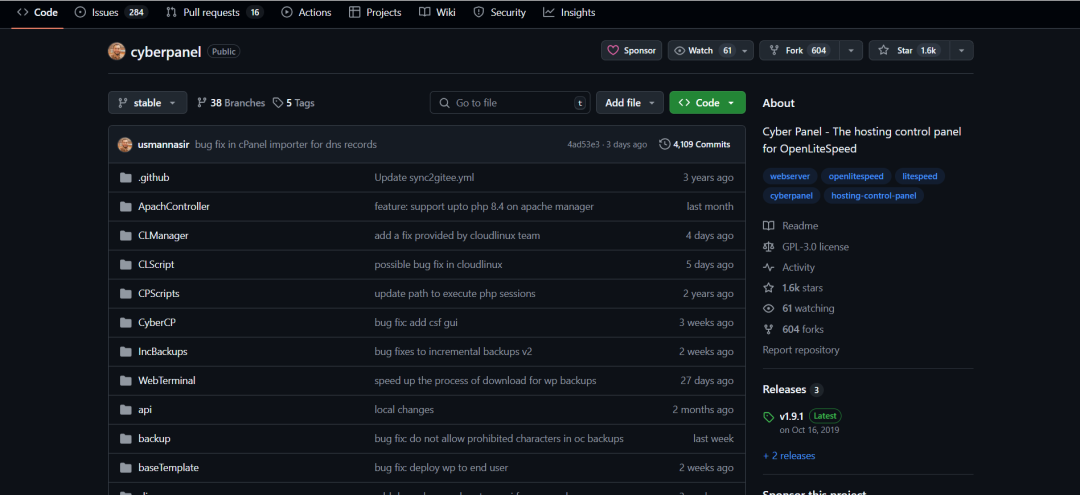Screen dimensions: 1080x495
Task: Select the cyberpanel topic tag
Action: tap(791, 196)
